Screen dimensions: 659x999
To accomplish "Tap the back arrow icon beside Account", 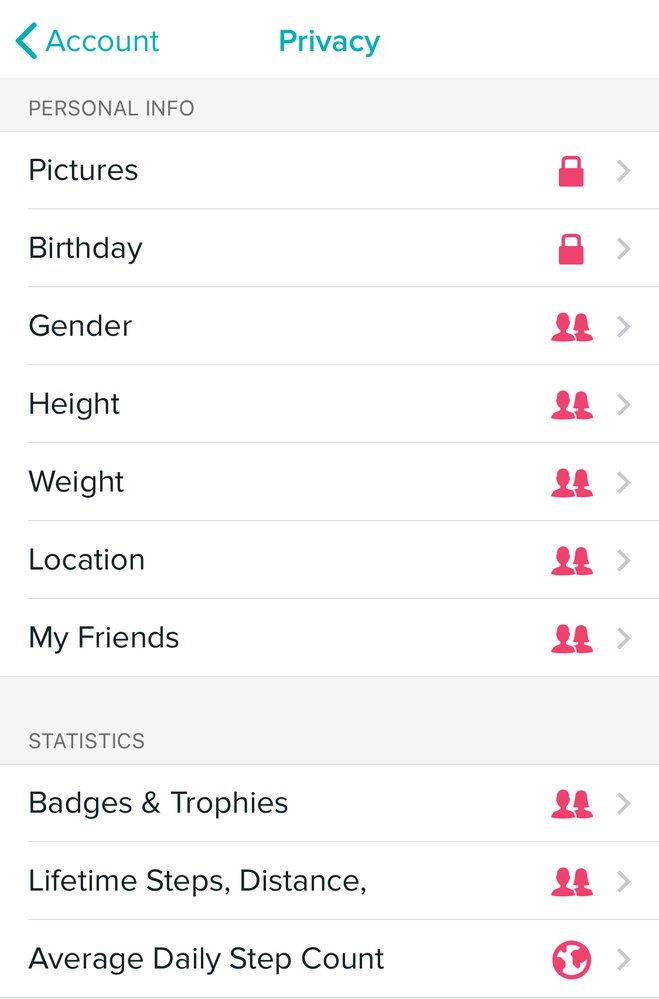I will coord(27,42).
